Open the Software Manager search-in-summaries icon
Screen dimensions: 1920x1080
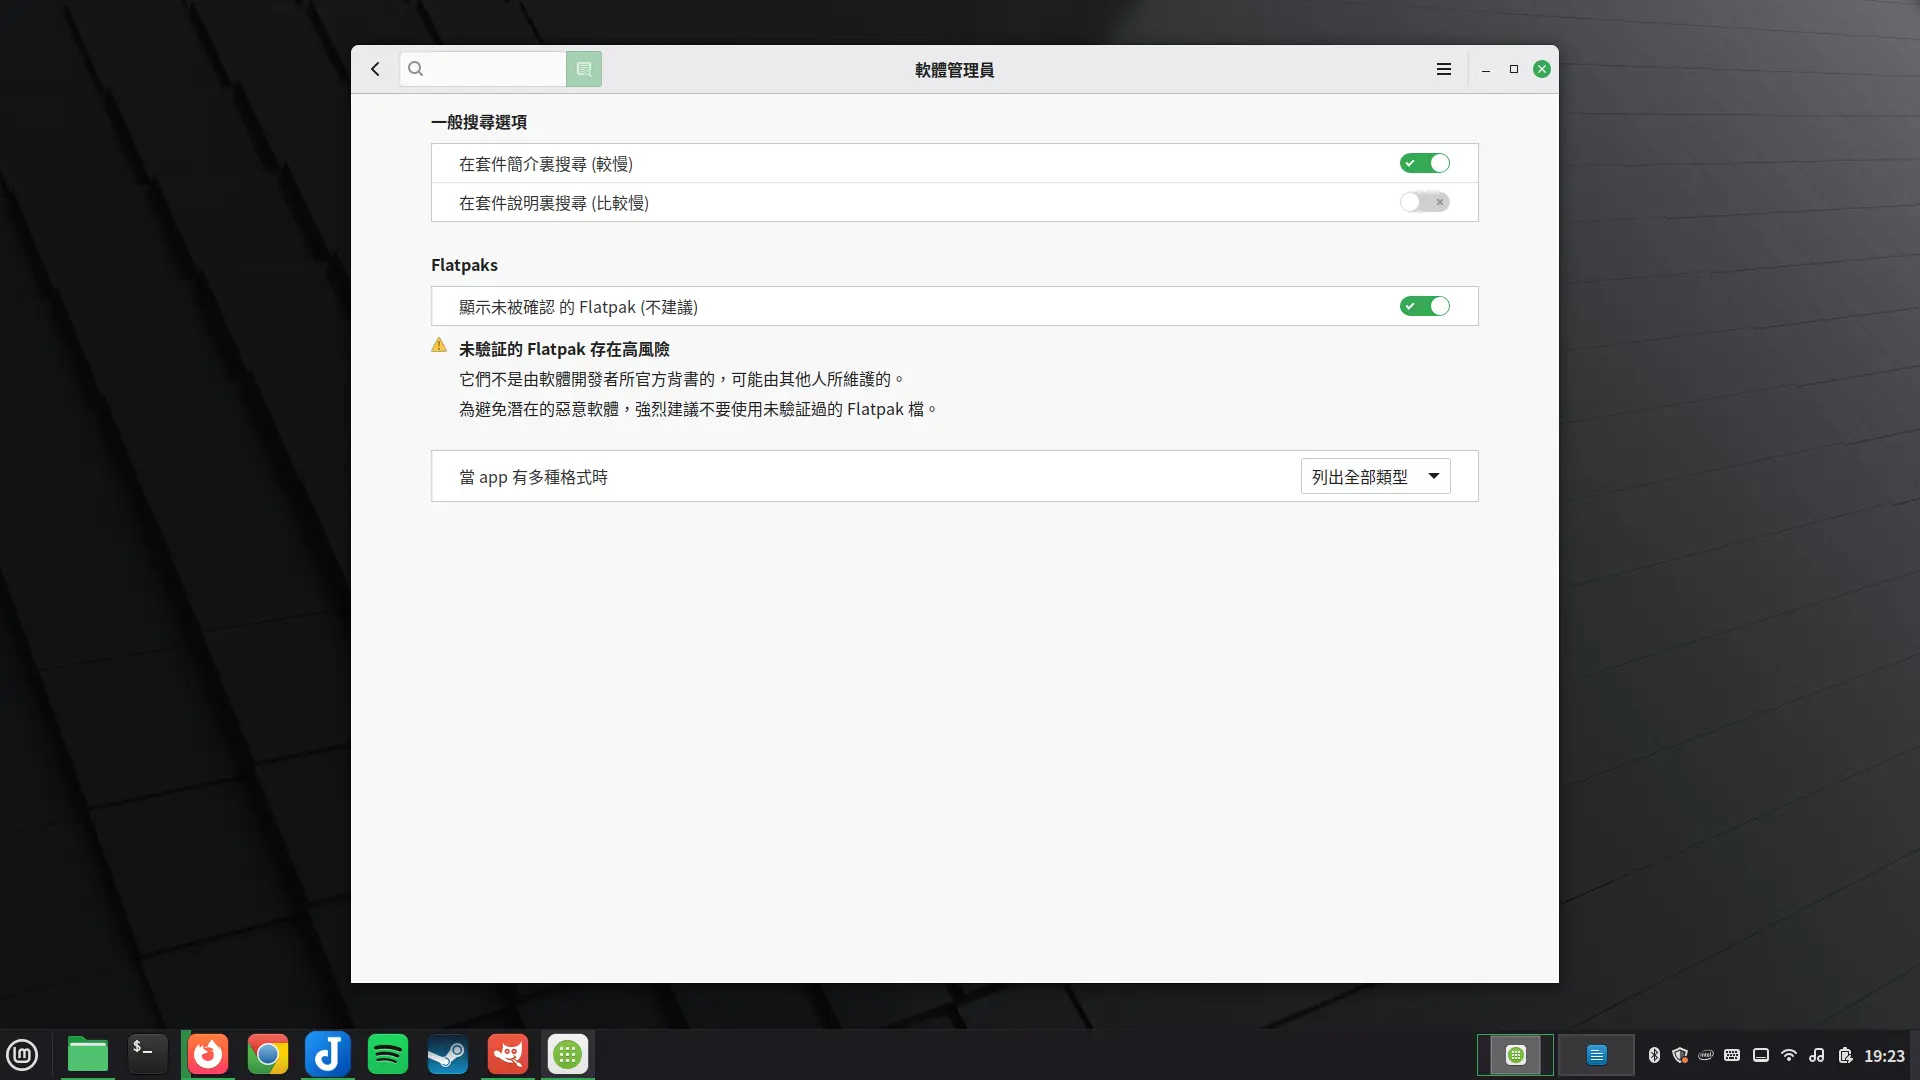click(x=583, y=69)
